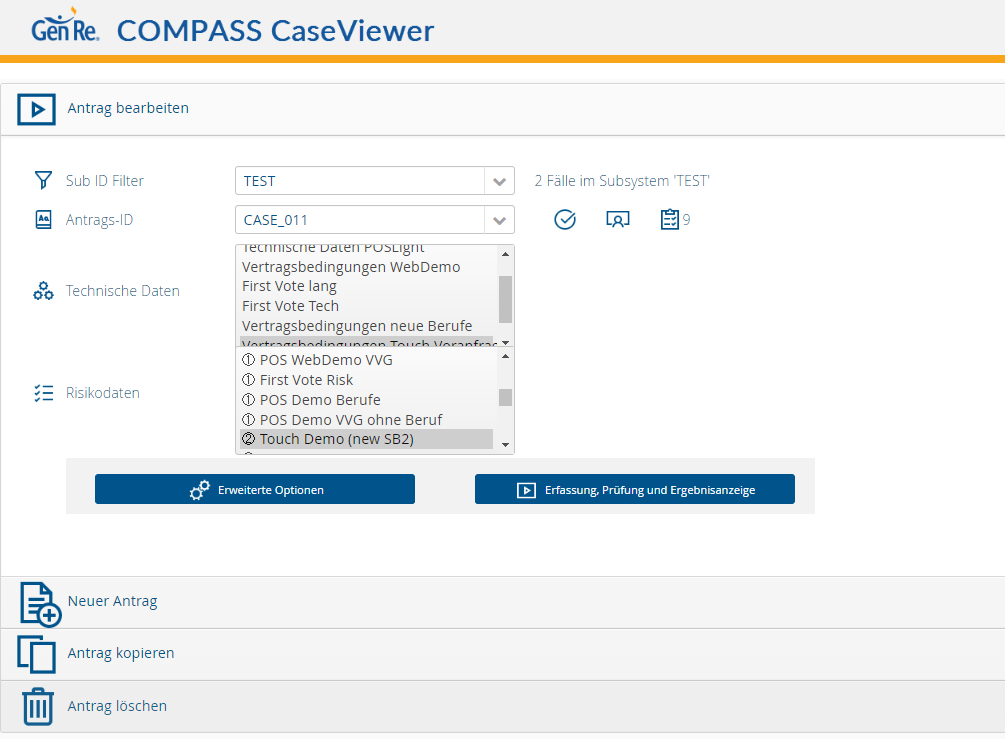
Task: Select POS Demo Berufe list entry
Action: 367,400
